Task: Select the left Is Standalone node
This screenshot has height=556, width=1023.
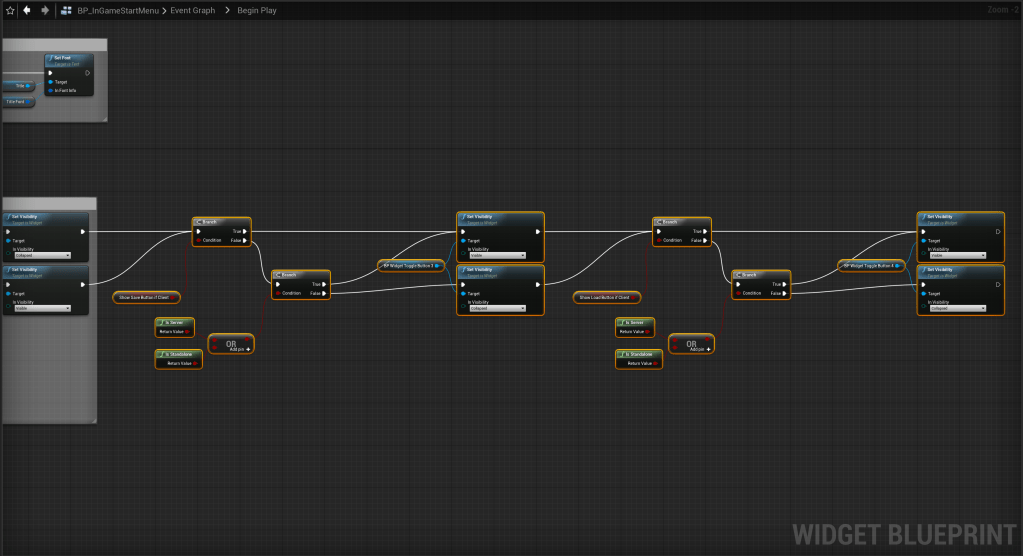Action: [x=178, y=353]
